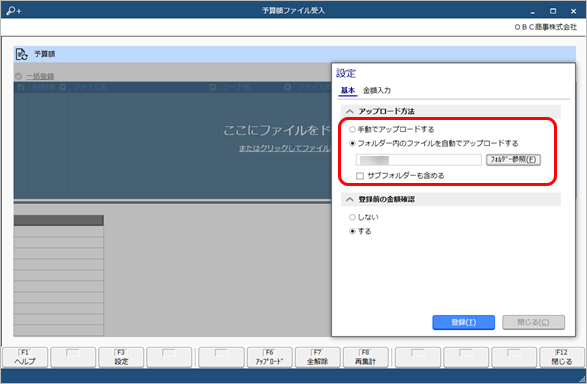The width and height of the screenshot is (587, 384).
Task: Click the F1 ヘルプ function key button
Action: click(25, 358)
